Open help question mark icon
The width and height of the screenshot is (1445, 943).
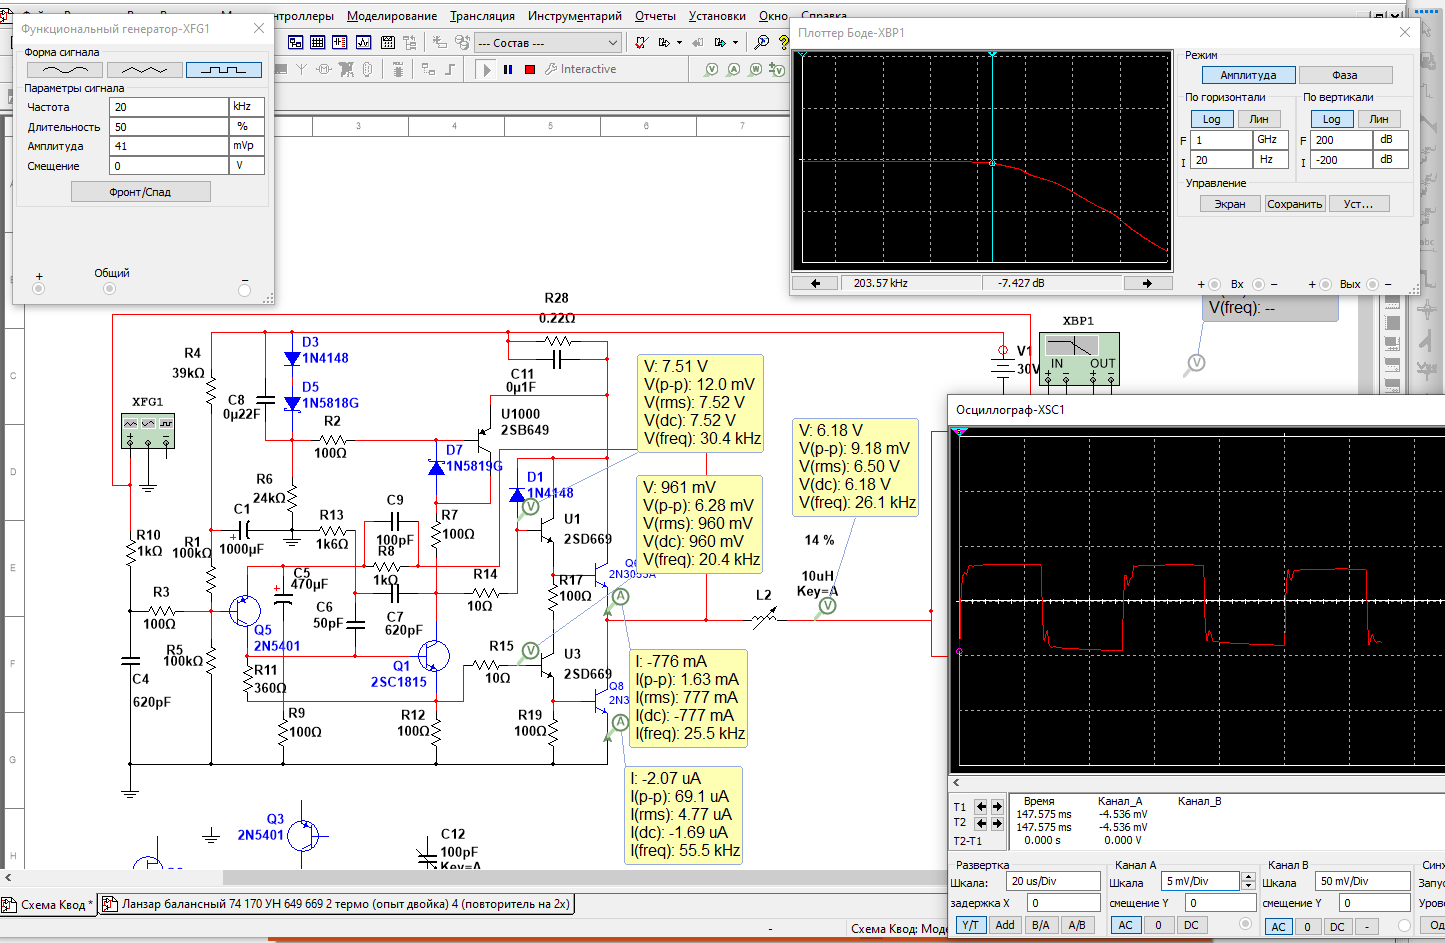click(783, 42)
